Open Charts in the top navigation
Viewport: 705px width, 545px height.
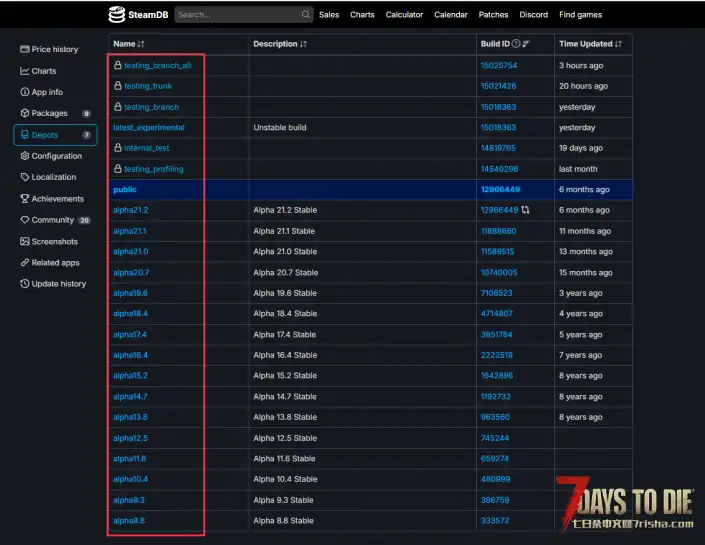click(x=362, y=14)
